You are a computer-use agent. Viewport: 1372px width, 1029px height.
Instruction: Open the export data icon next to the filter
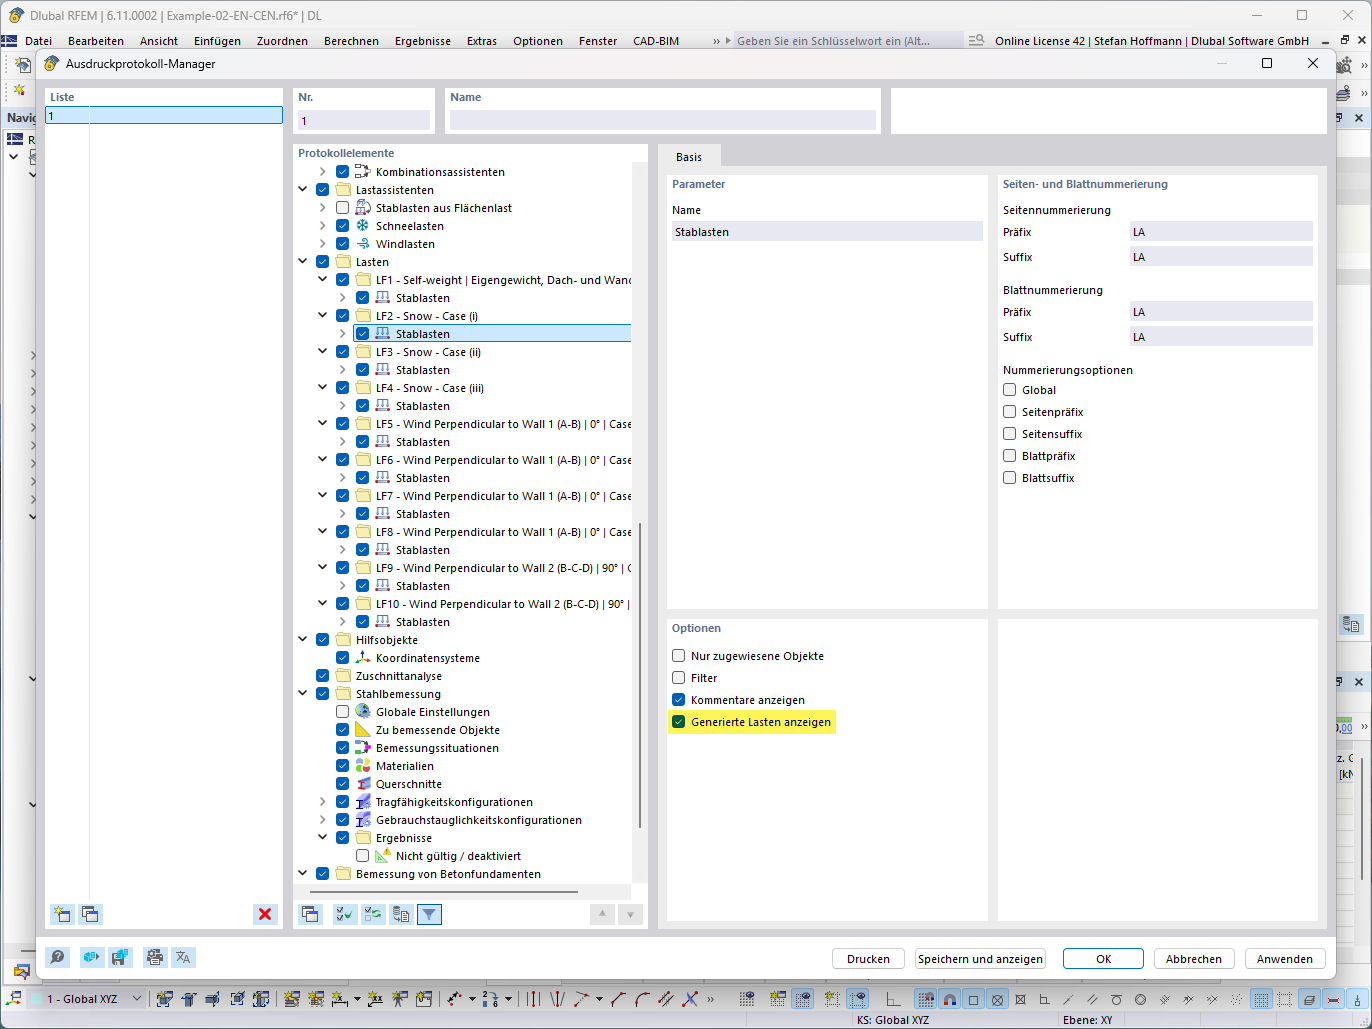pos(401,913)
